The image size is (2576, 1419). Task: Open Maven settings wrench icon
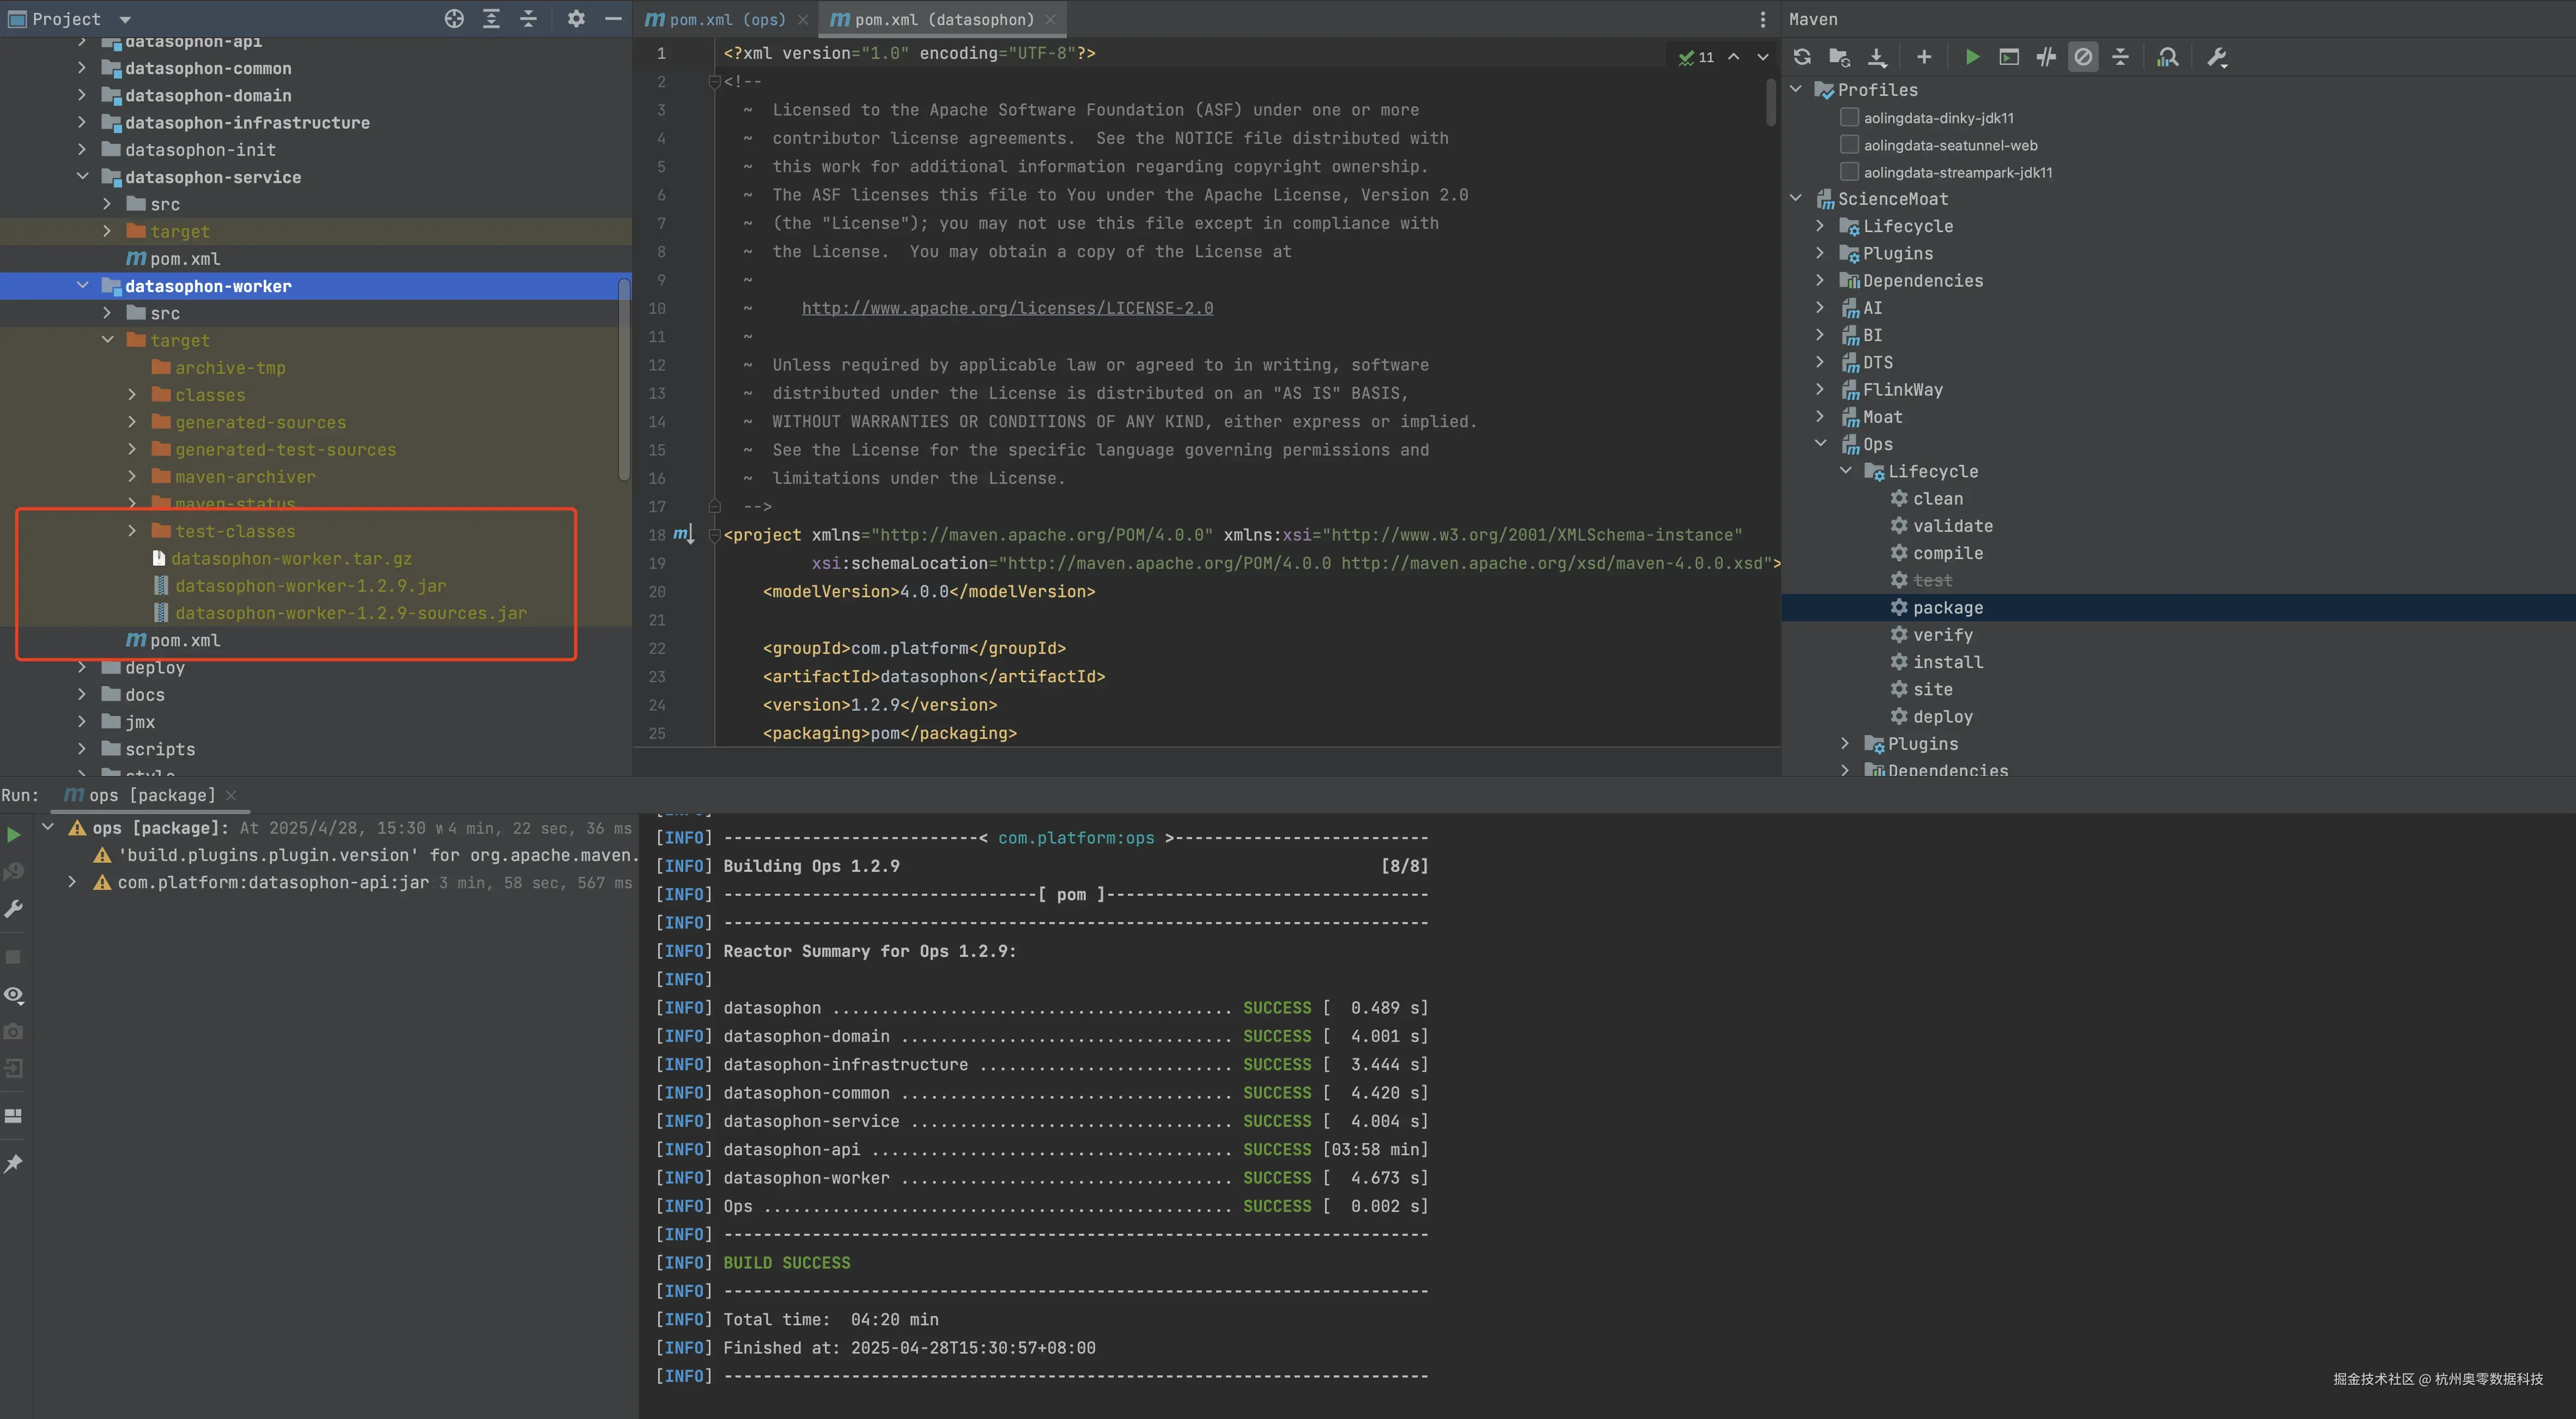[x=2217, y=57]
